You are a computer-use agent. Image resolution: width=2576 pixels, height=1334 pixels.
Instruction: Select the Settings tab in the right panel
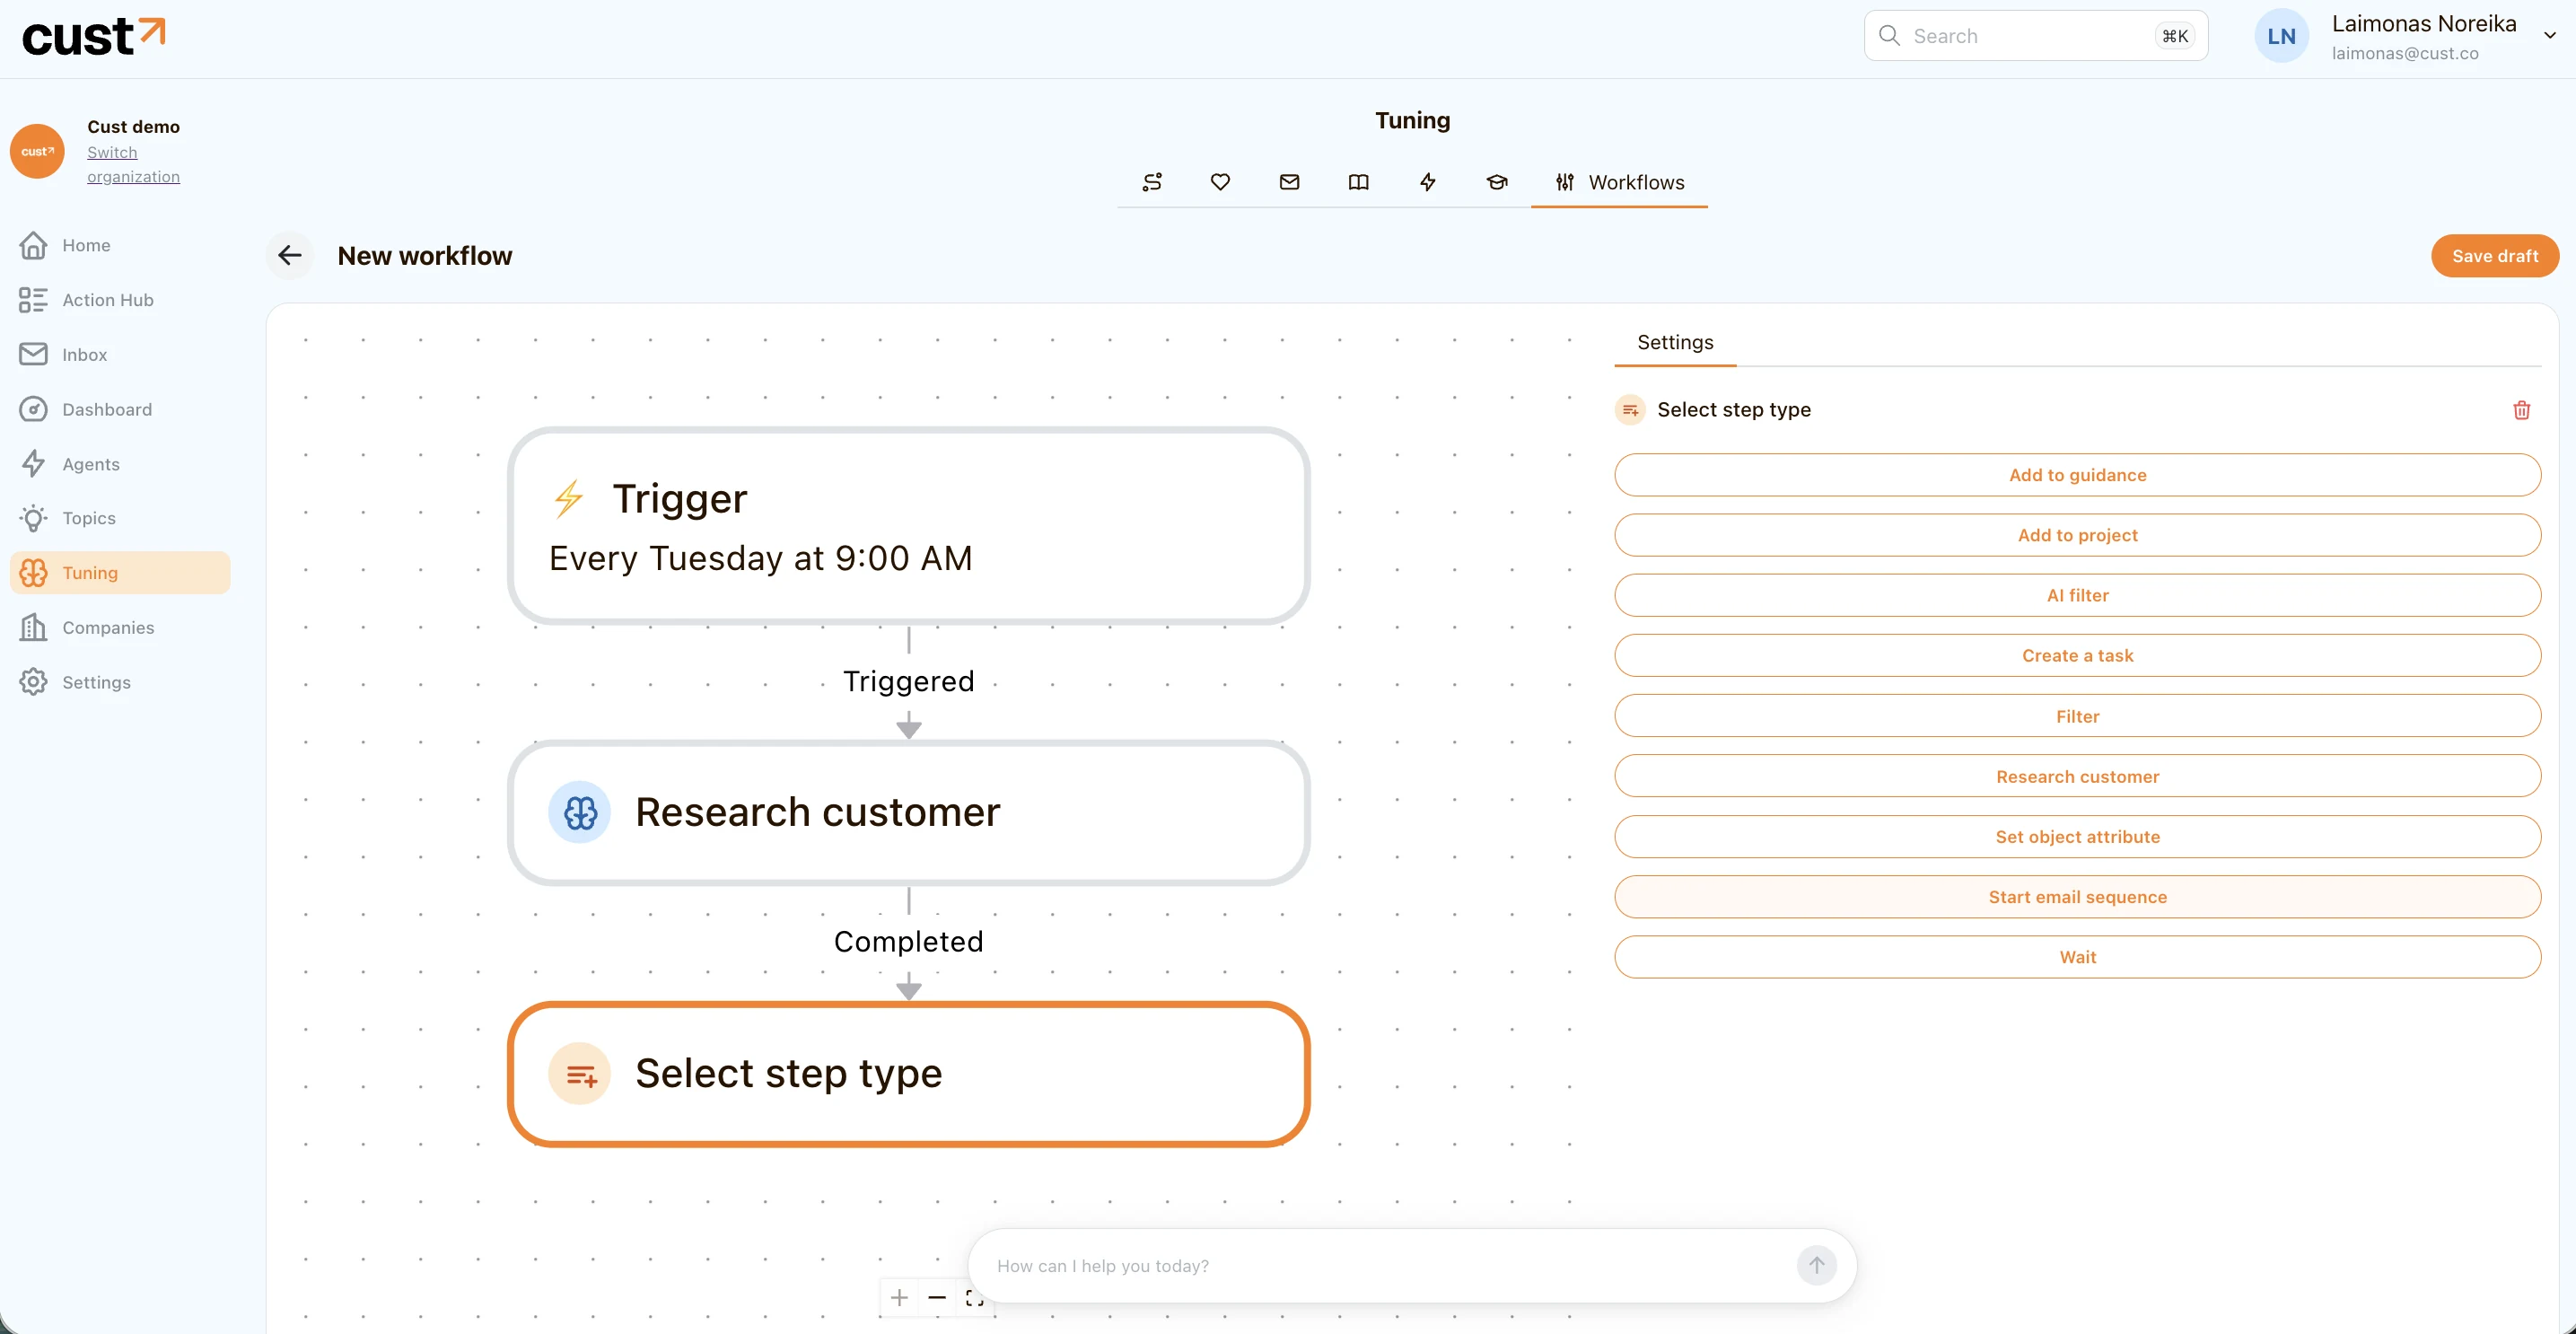tap(1675, 343)
